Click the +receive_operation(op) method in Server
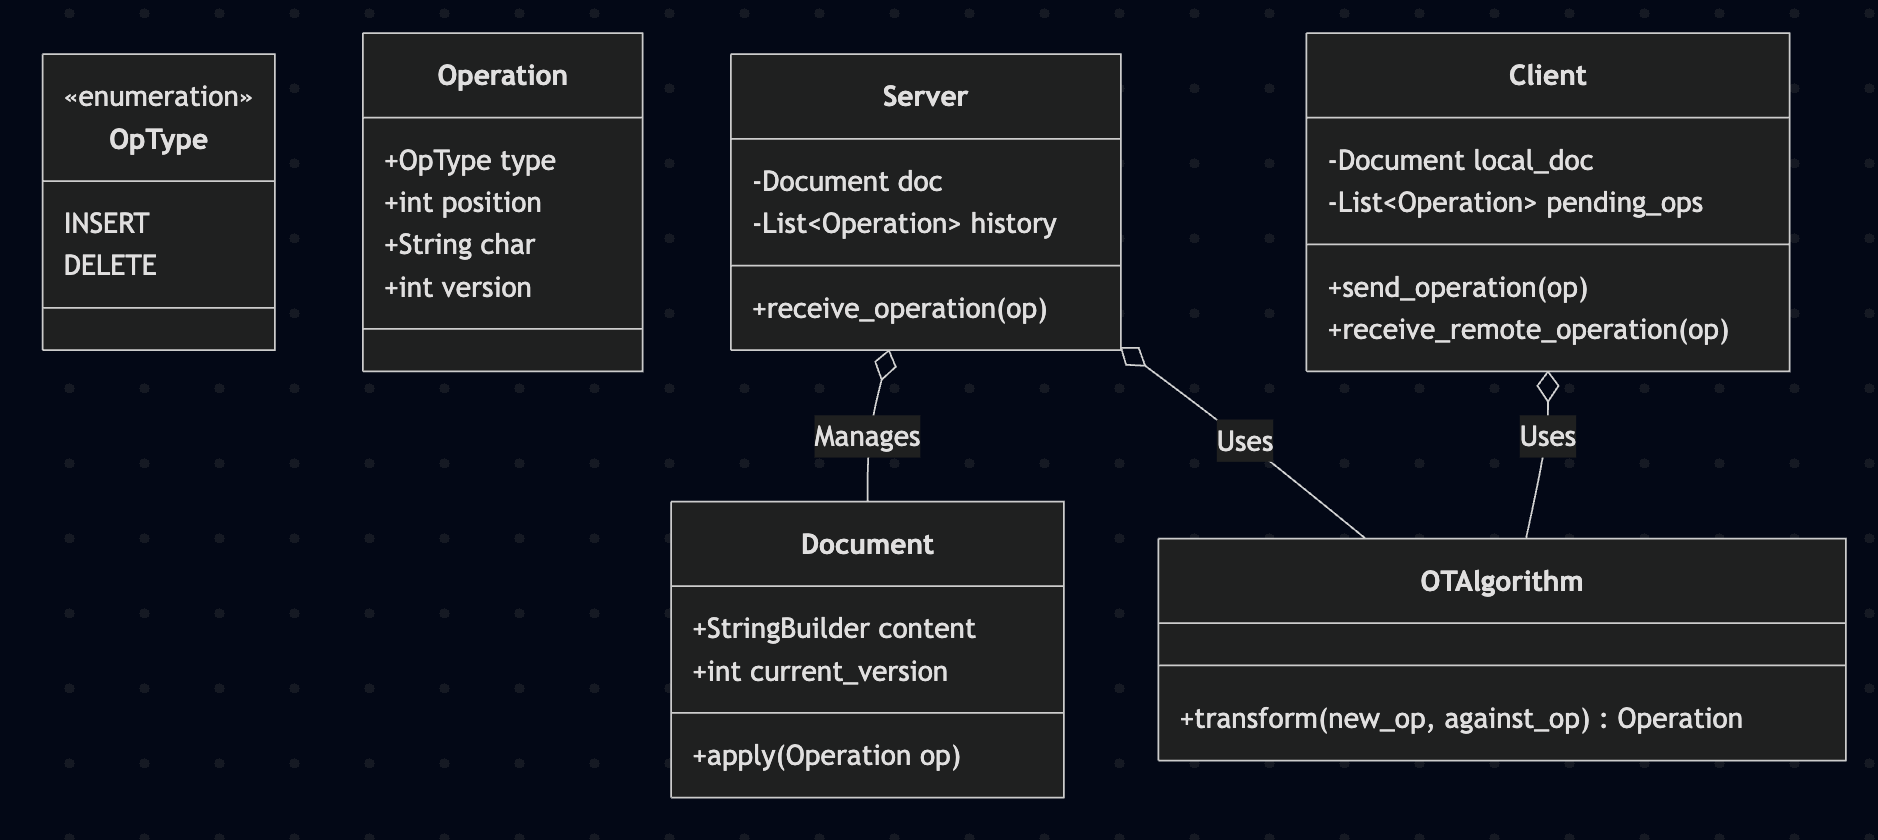The height and width of the screenshot is (840, 1878). (x=899, y=309)
